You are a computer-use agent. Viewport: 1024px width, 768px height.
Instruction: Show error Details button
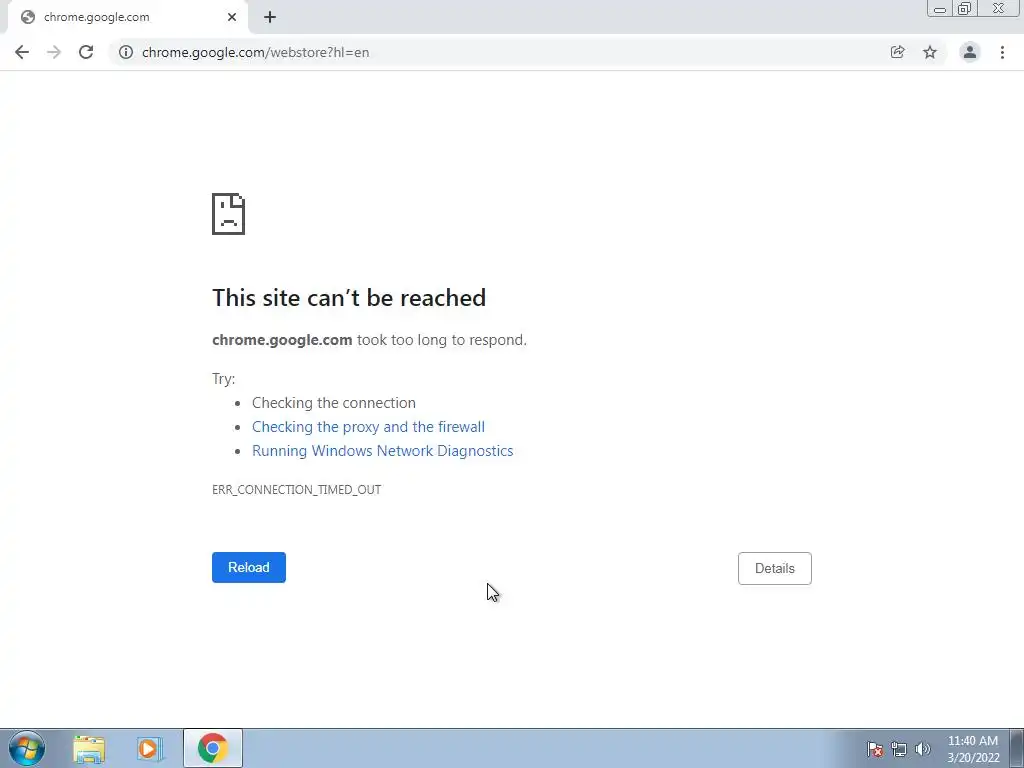tap(775, 568)
